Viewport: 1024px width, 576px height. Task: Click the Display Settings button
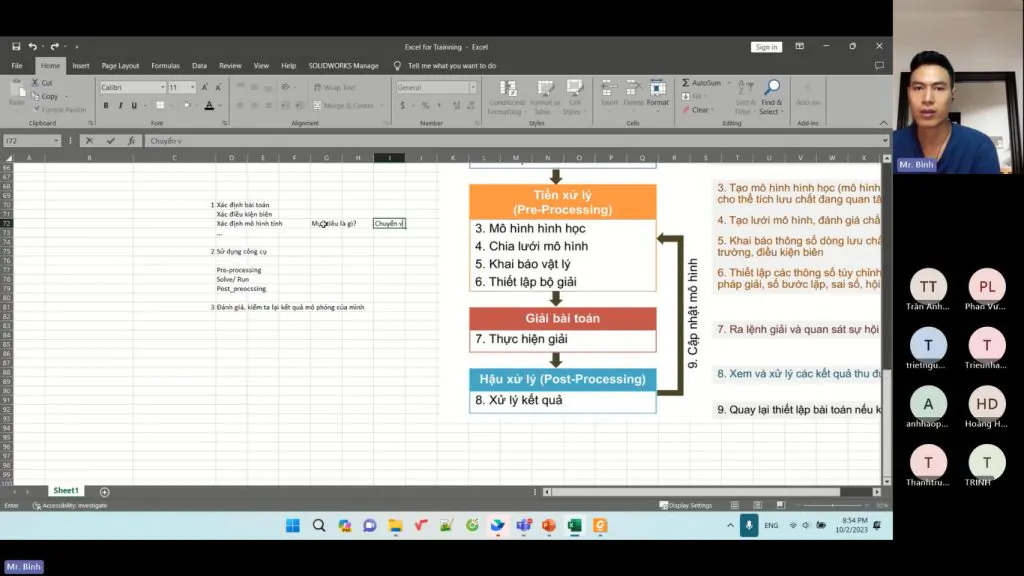pyautogui.click(x=686, y=505)
